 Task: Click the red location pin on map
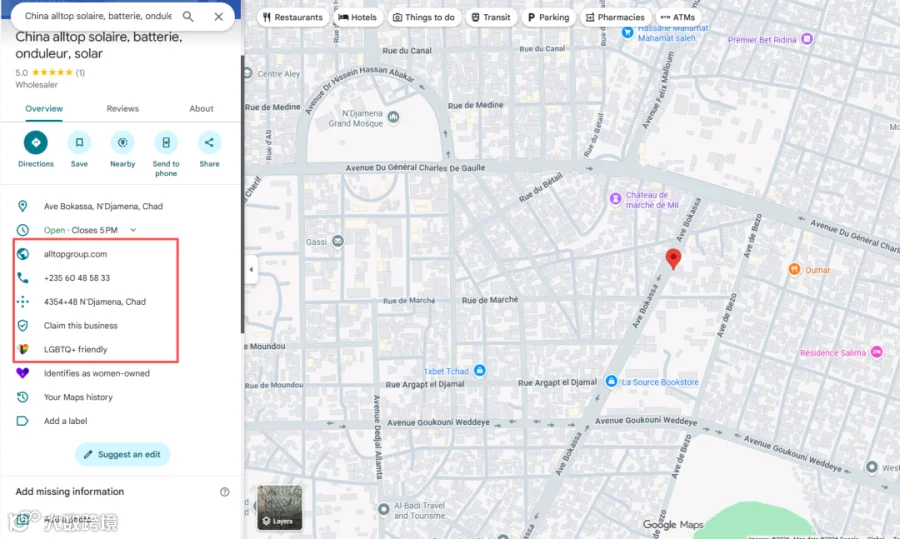pos(673,259)
